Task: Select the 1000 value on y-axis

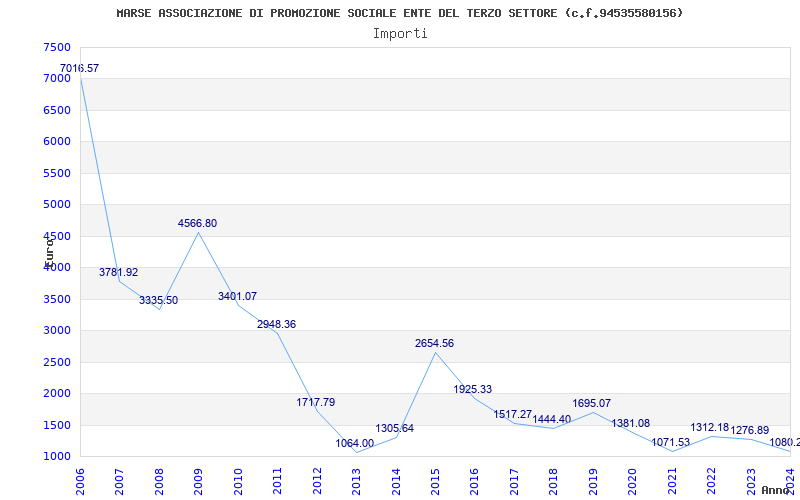Action: click(57, 456)
